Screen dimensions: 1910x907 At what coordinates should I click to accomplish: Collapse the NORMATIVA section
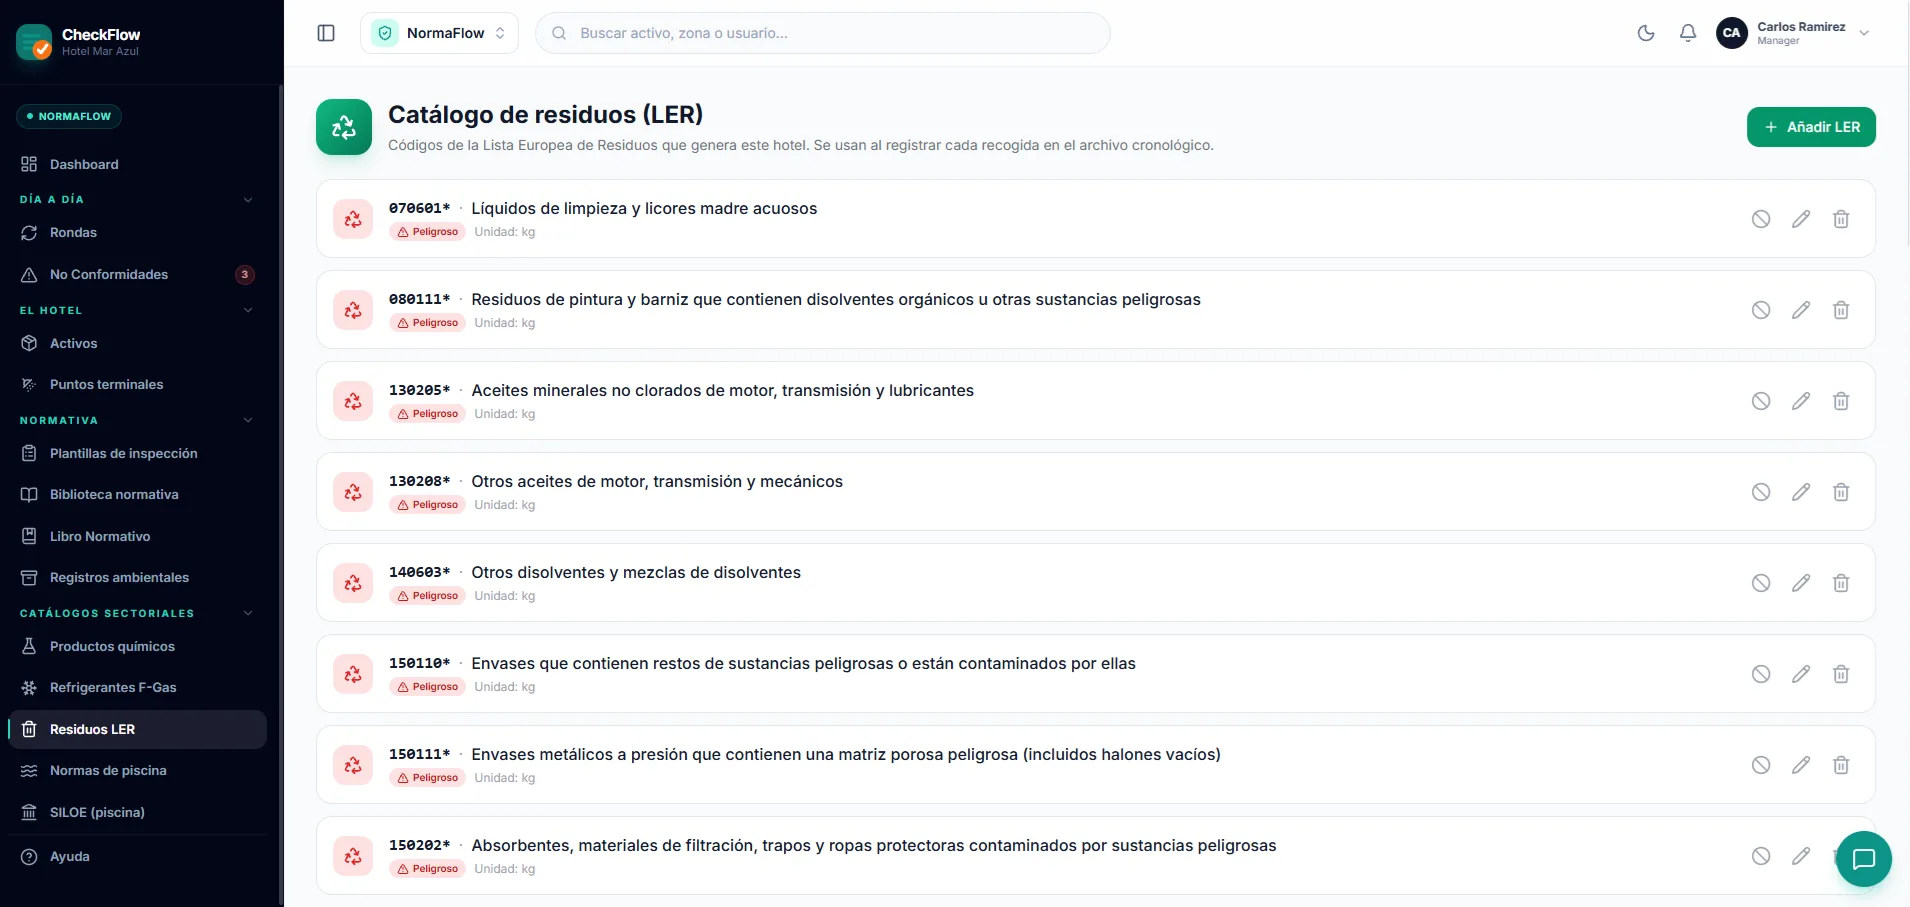[x=137, y=420]
